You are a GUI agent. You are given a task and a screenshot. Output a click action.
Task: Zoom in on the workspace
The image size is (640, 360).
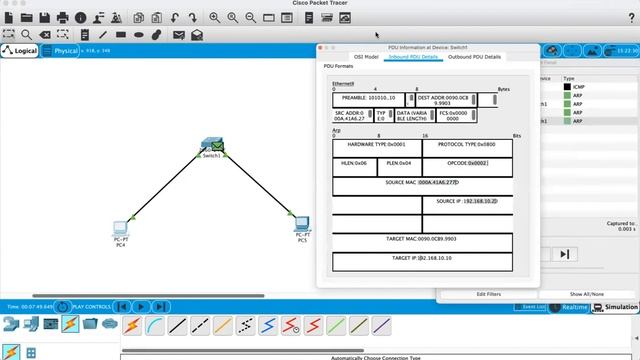pyautogui.click(x=214, y=18)
